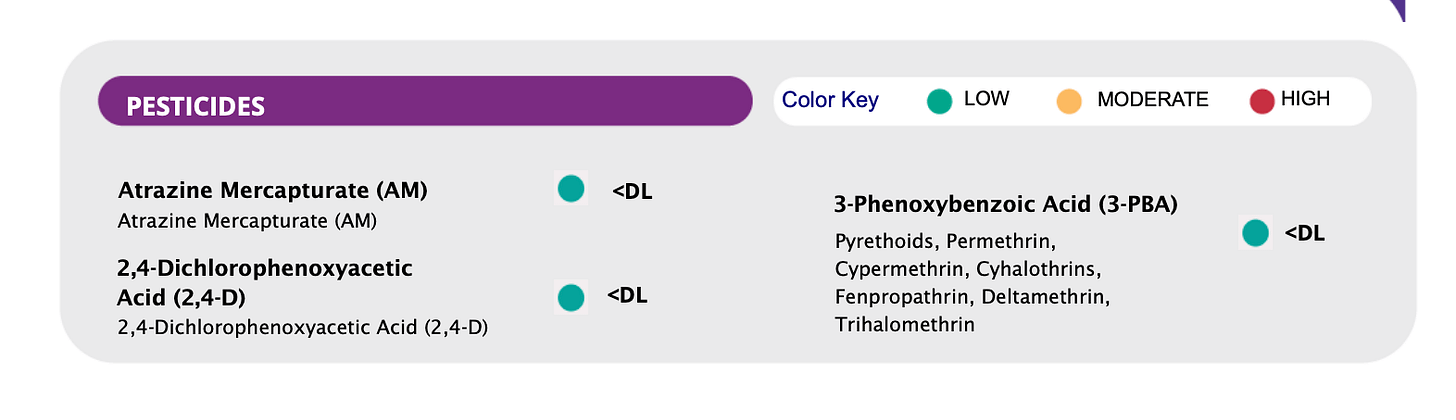Click the green indicator beside 3-PBA
This screenshot has height=420, width=1456.
tap(1254, 233)
